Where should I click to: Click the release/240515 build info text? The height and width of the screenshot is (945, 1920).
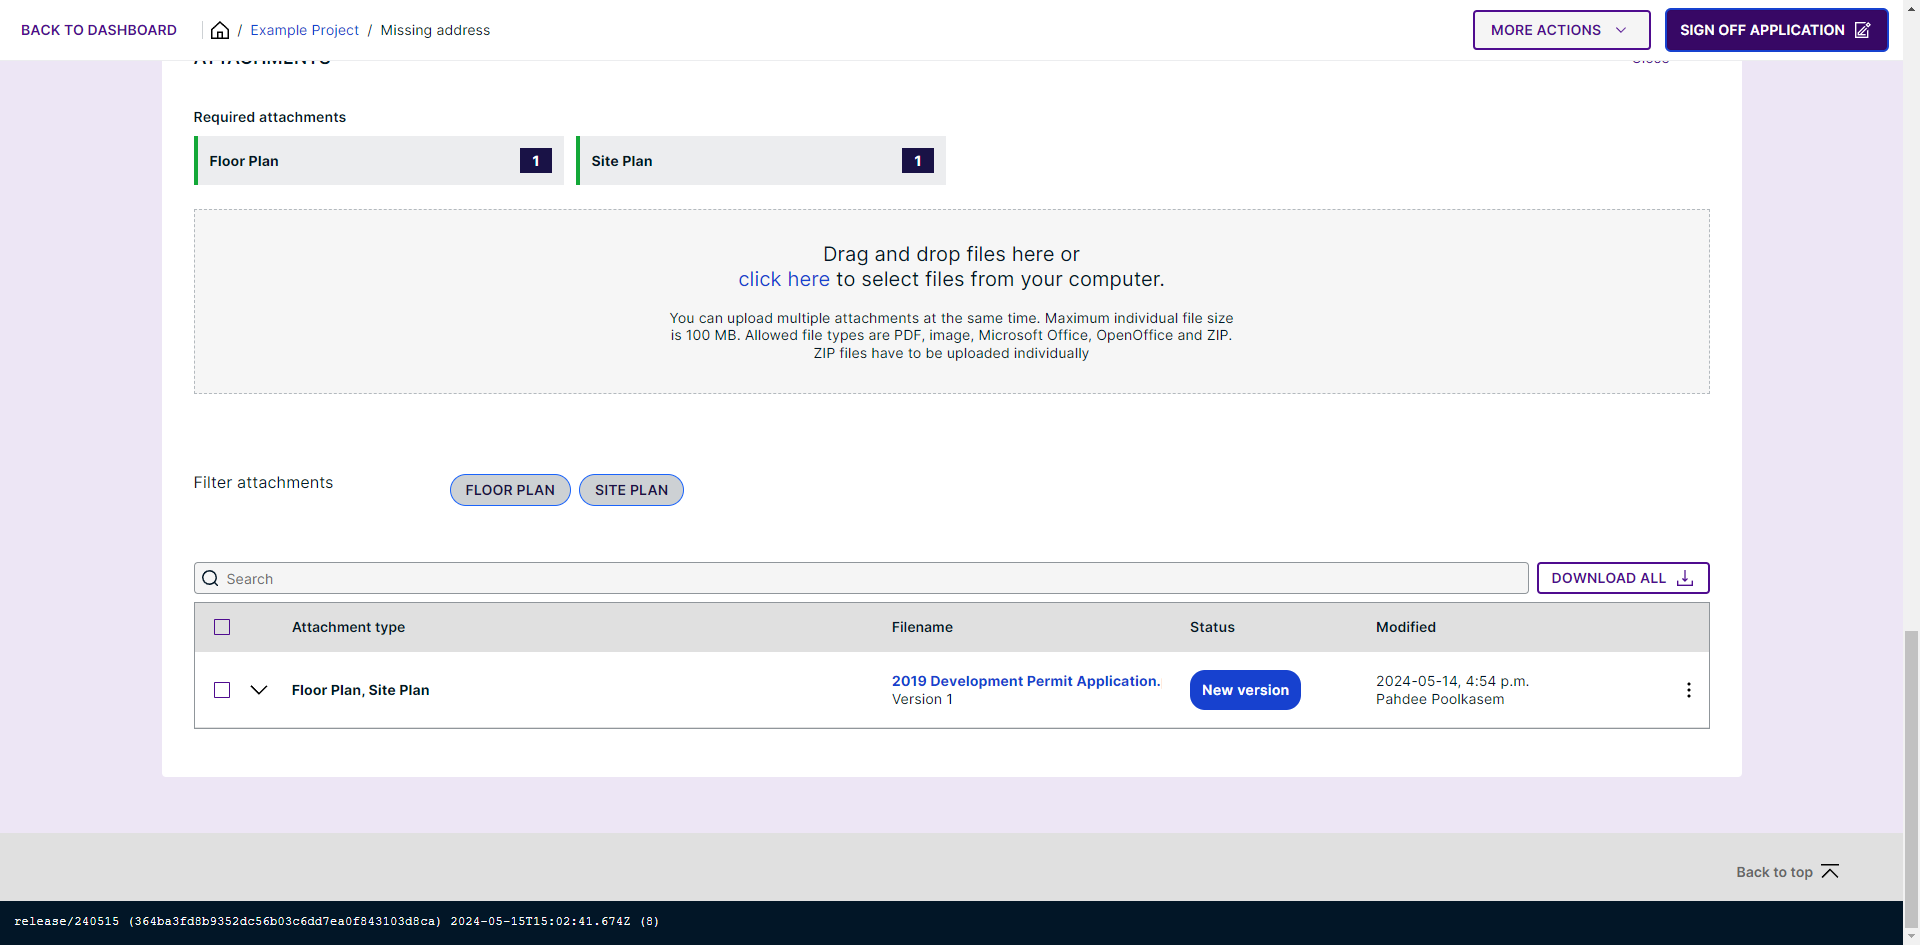(337, 921)
